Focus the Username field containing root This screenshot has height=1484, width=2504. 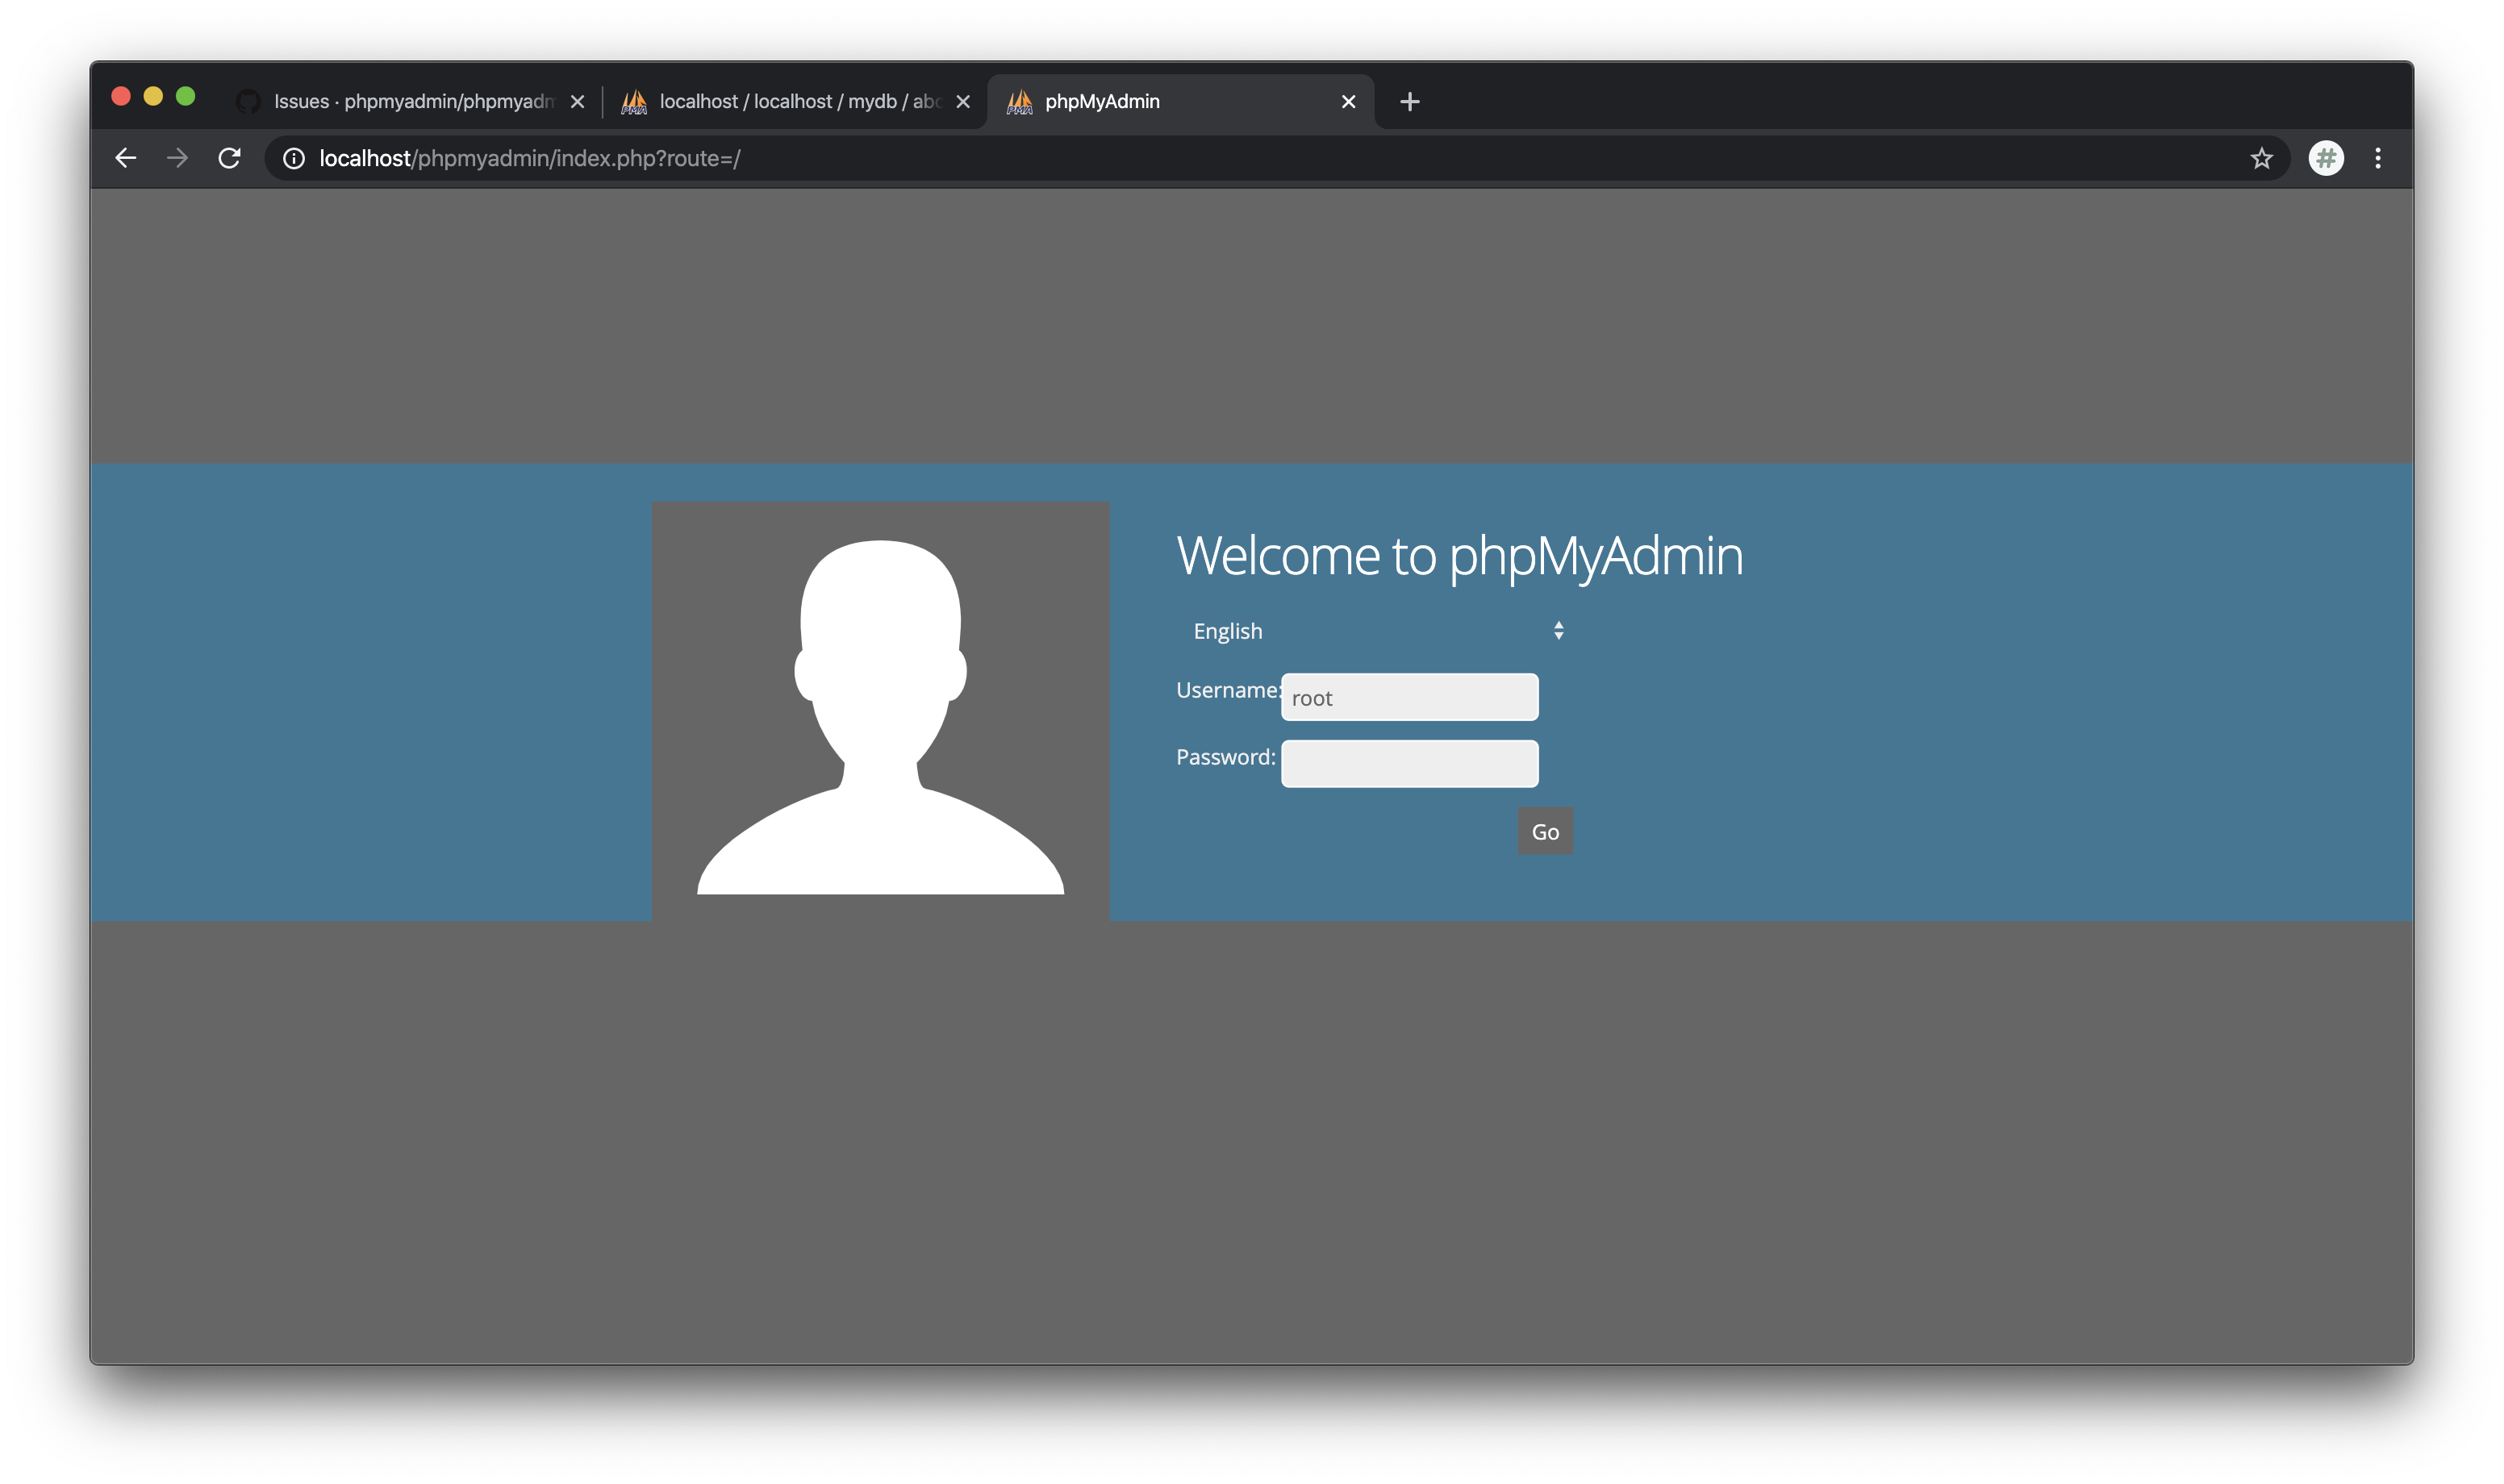click(x=1409, y=697)
